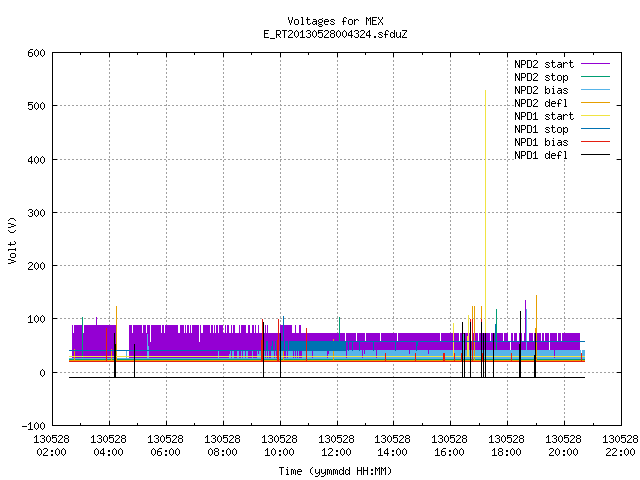Viewport: 640px width, 480px height.
Task: Click the E_RT20130528004324.sfduZ filename subtitle
Action: (x=336, y=34)
